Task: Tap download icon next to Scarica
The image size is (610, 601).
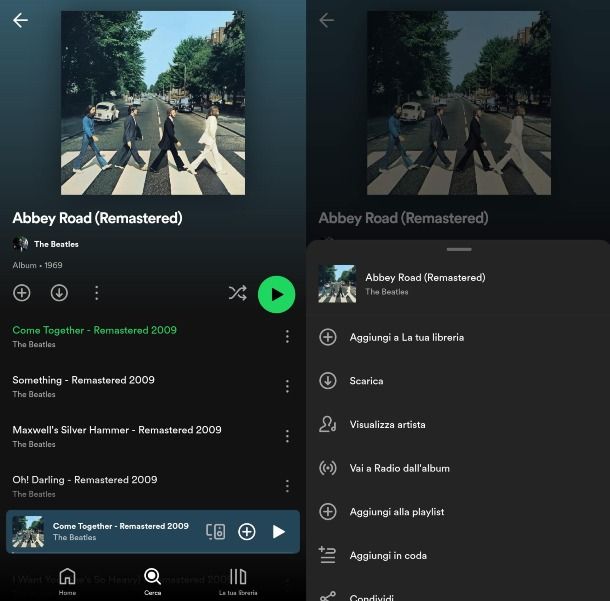Action: 328,381
